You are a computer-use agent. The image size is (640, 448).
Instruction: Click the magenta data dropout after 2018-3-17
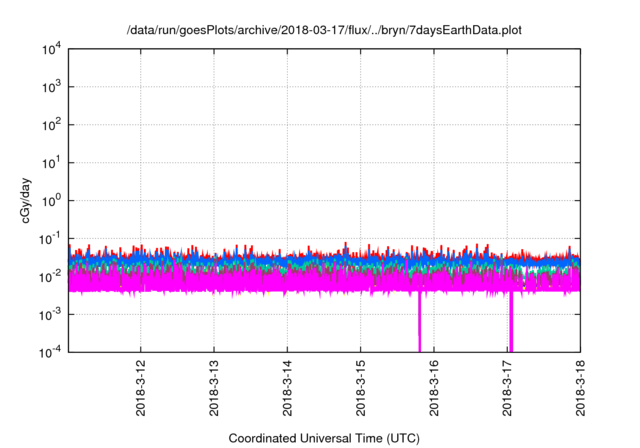[x=511, y=322]
